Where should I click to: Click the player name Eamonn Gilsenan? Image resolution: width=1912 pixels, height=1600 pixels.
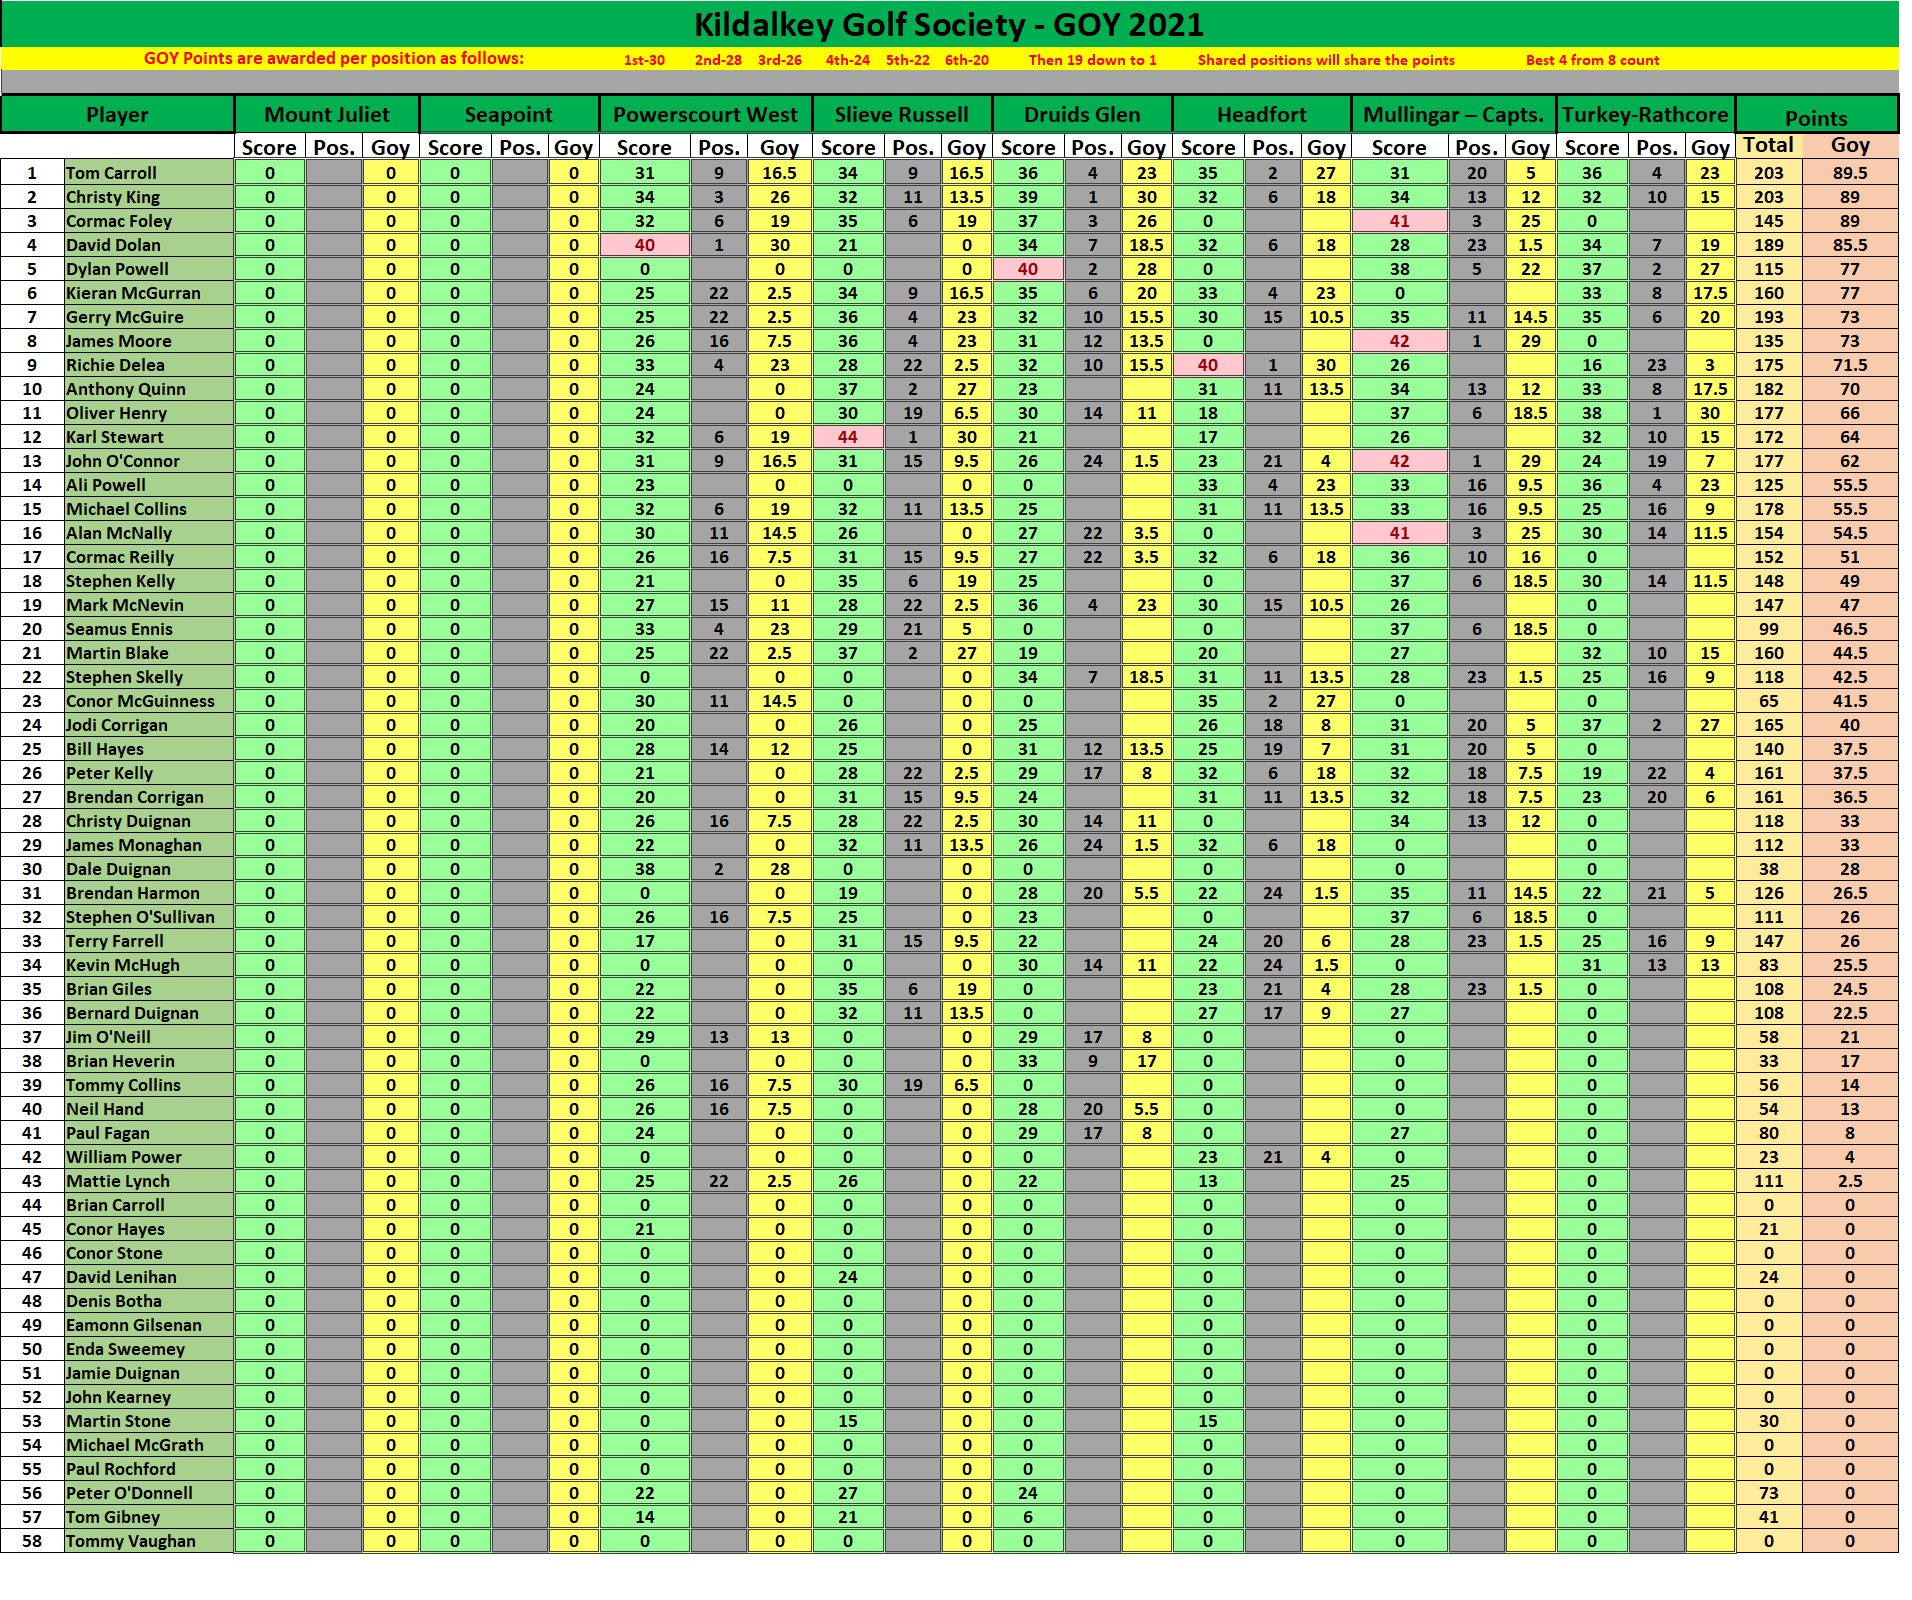click(x=134, y=1325)
